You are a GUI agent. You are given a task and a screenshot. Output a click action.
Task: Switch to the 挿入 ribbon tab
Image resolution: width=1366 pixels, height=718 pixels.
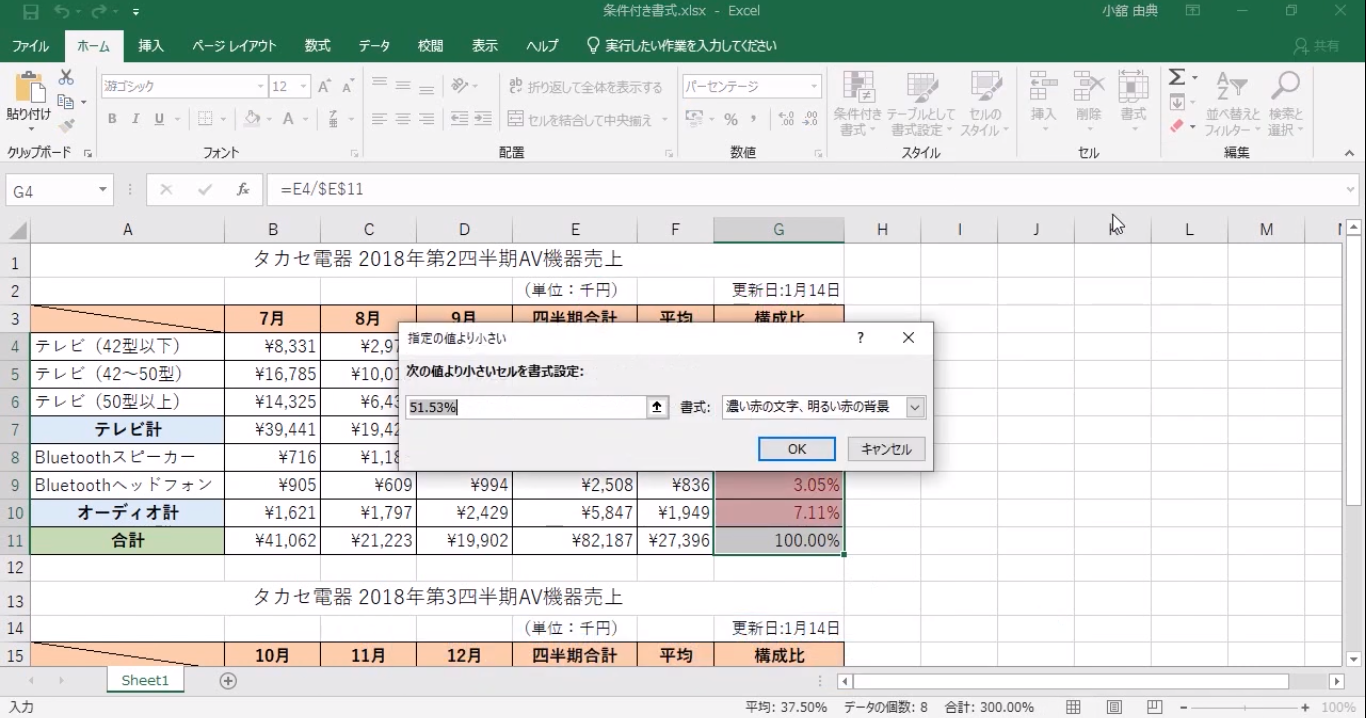pyautogui.click(x=151, y=46)
